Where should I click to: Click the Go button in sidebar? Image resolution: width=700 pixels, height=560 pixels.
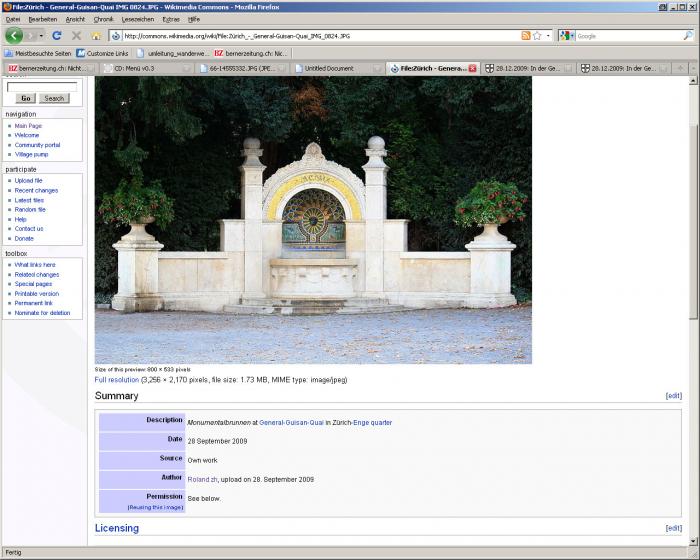[25, 98]
